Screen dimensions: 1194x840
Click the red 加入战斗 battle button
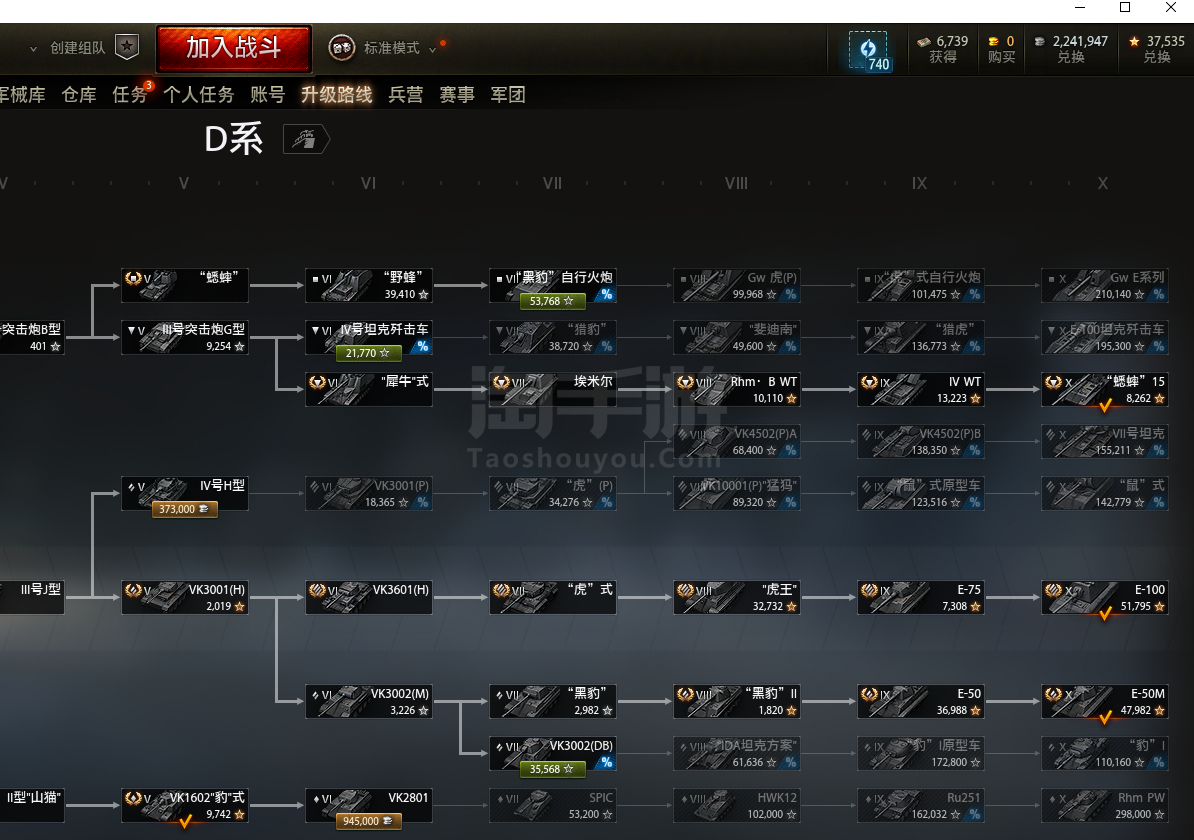(x=234, y=48)
